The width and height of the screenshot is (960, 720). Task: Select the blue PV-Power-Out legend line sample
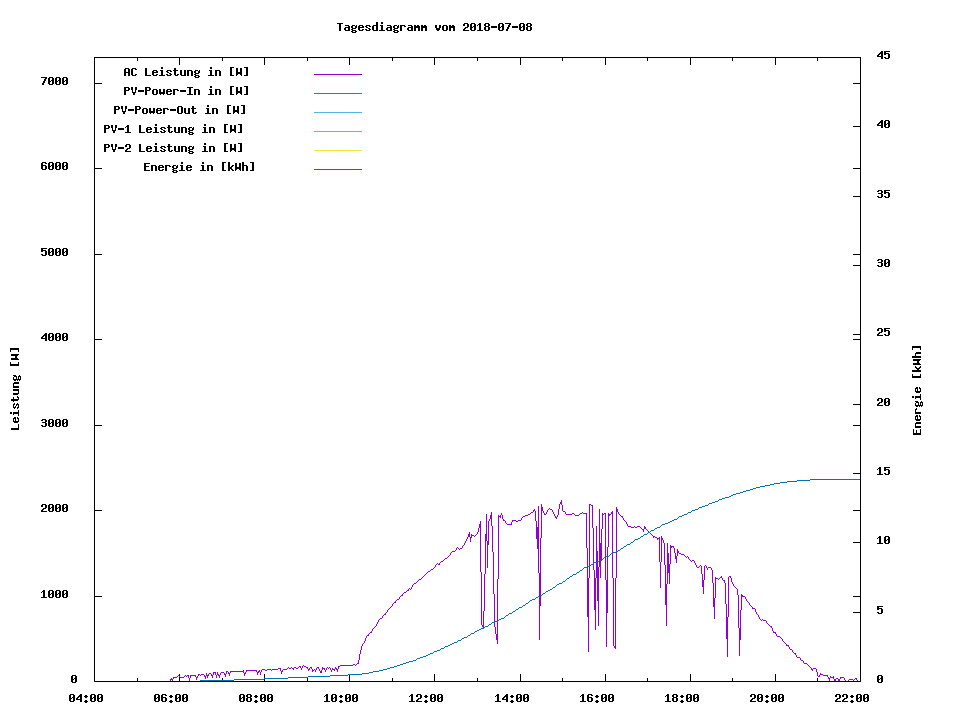coord(337,112)
